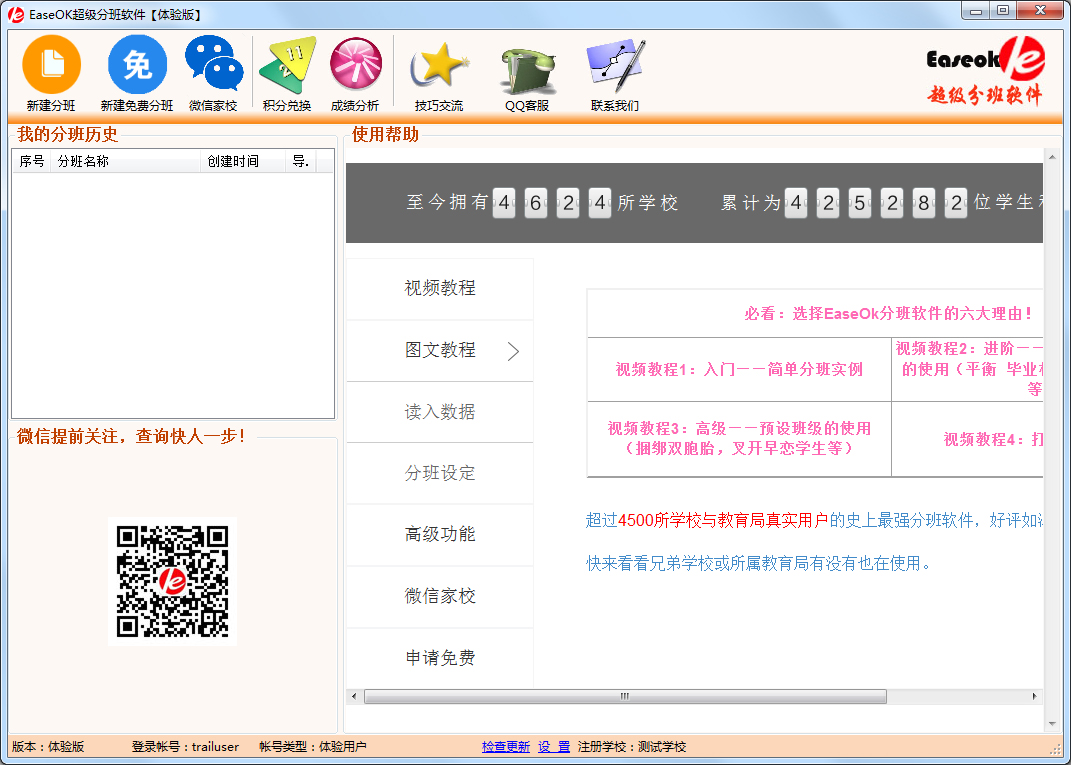This screenshot has width=1071, height=765.
Task: Open link 视频教程1：入门——简单分班实例
Action: [739, 369]
